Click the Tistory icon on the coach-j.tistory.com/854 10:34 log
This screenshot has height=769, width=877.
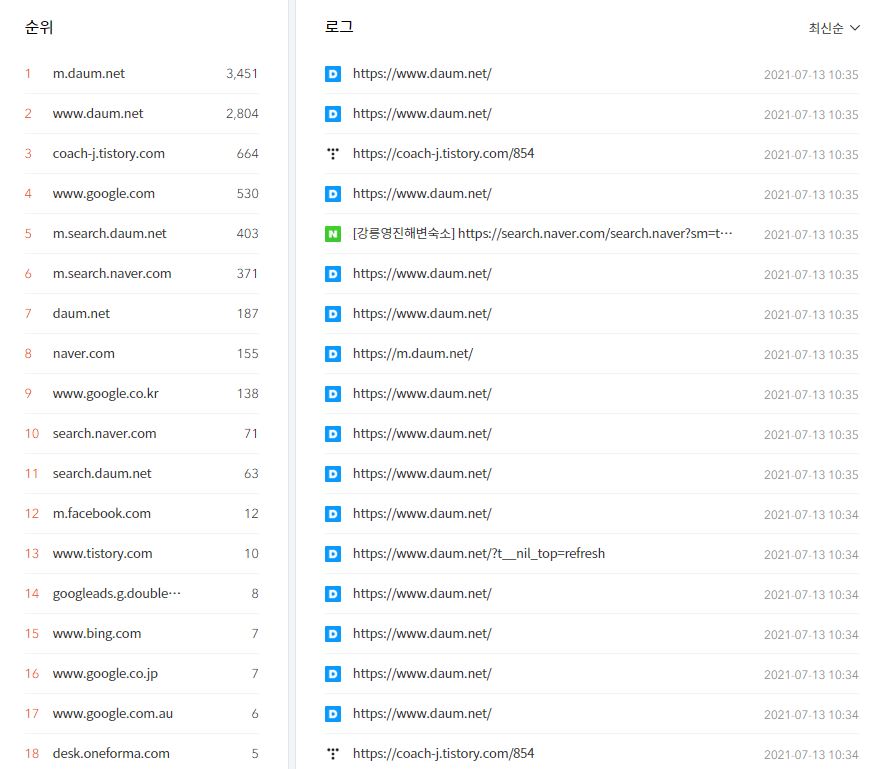click(x=333, y=754)
